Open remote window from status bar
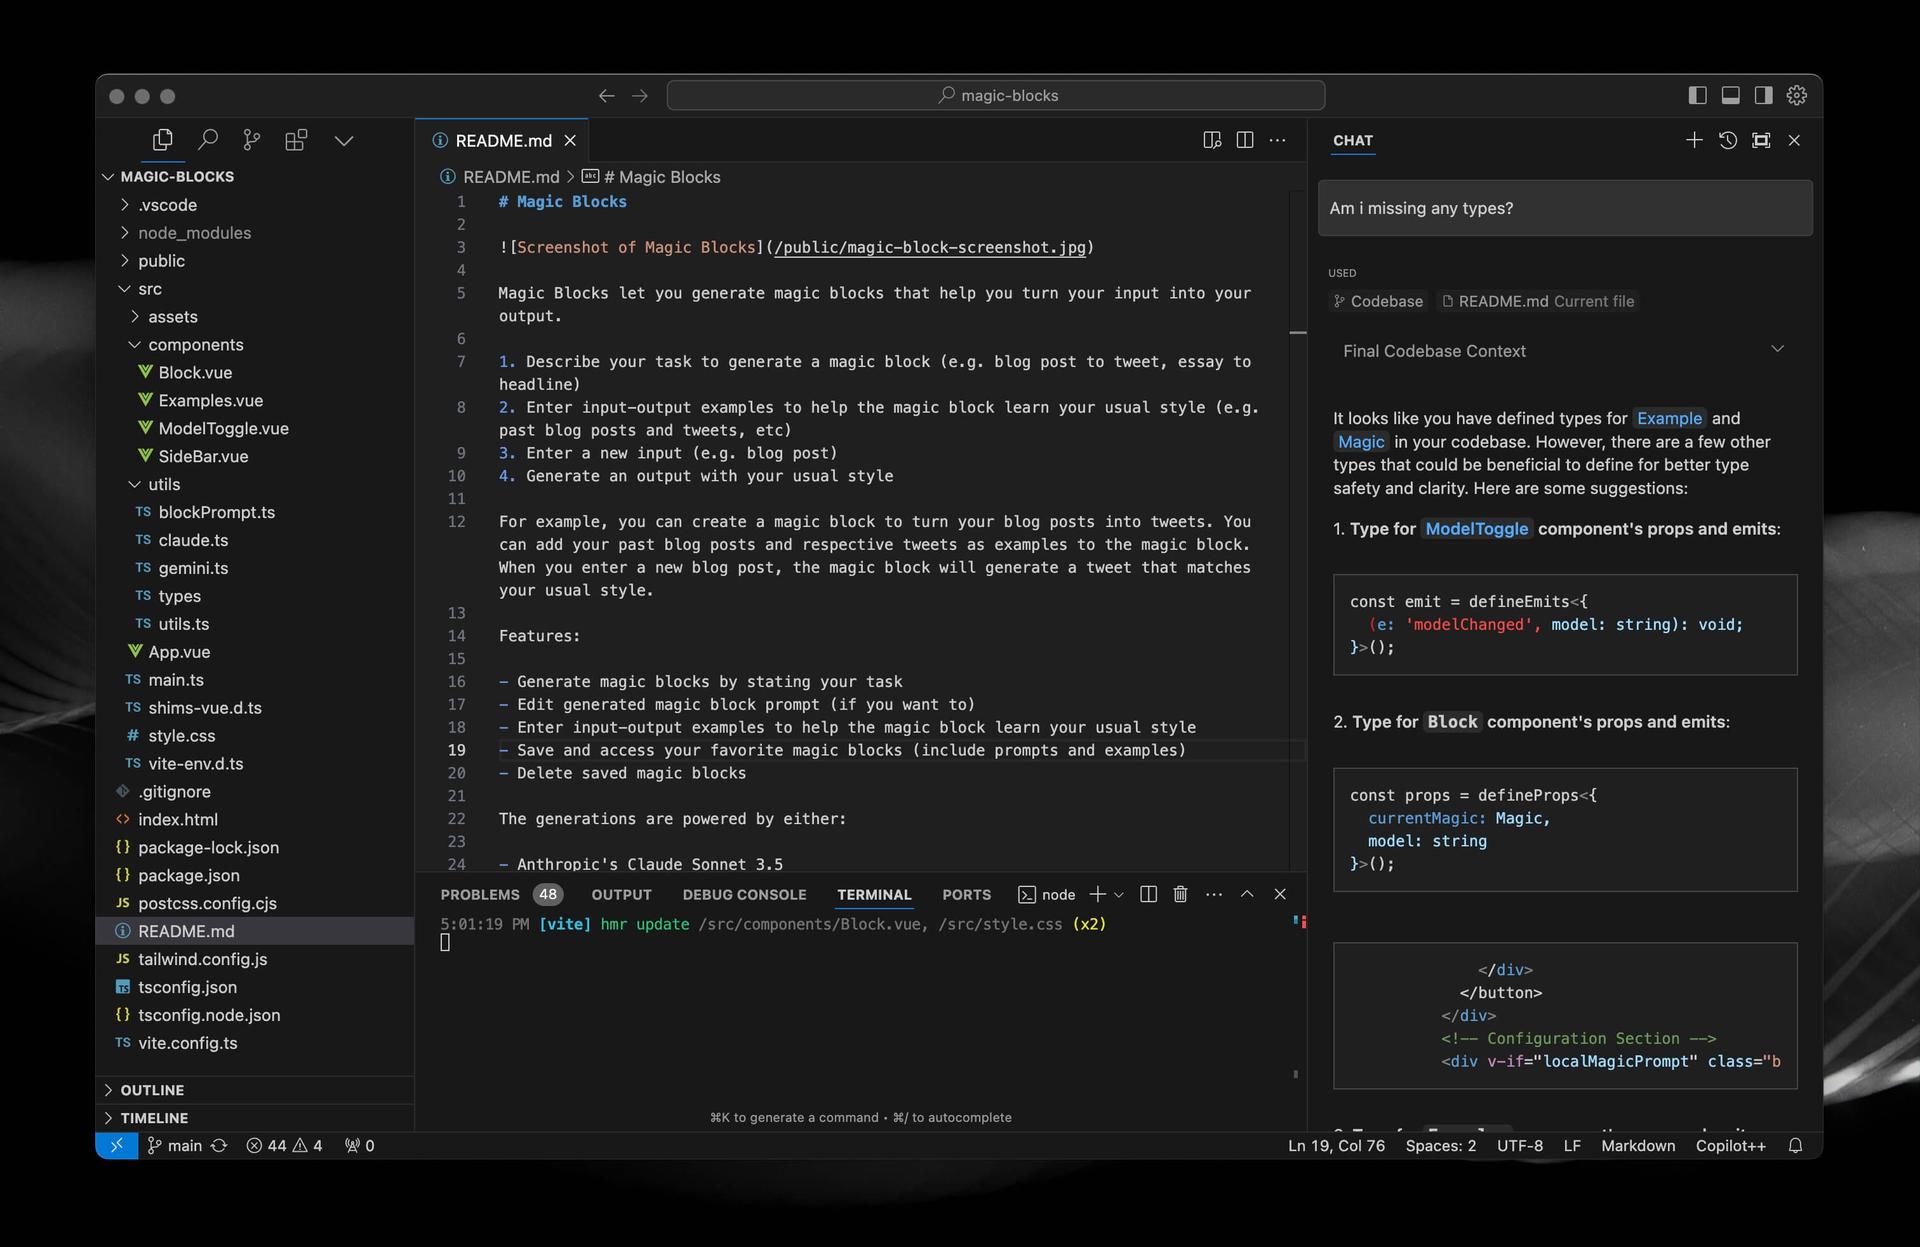This screenshot has height=1247, width=1920. (x=117, y=1146)
